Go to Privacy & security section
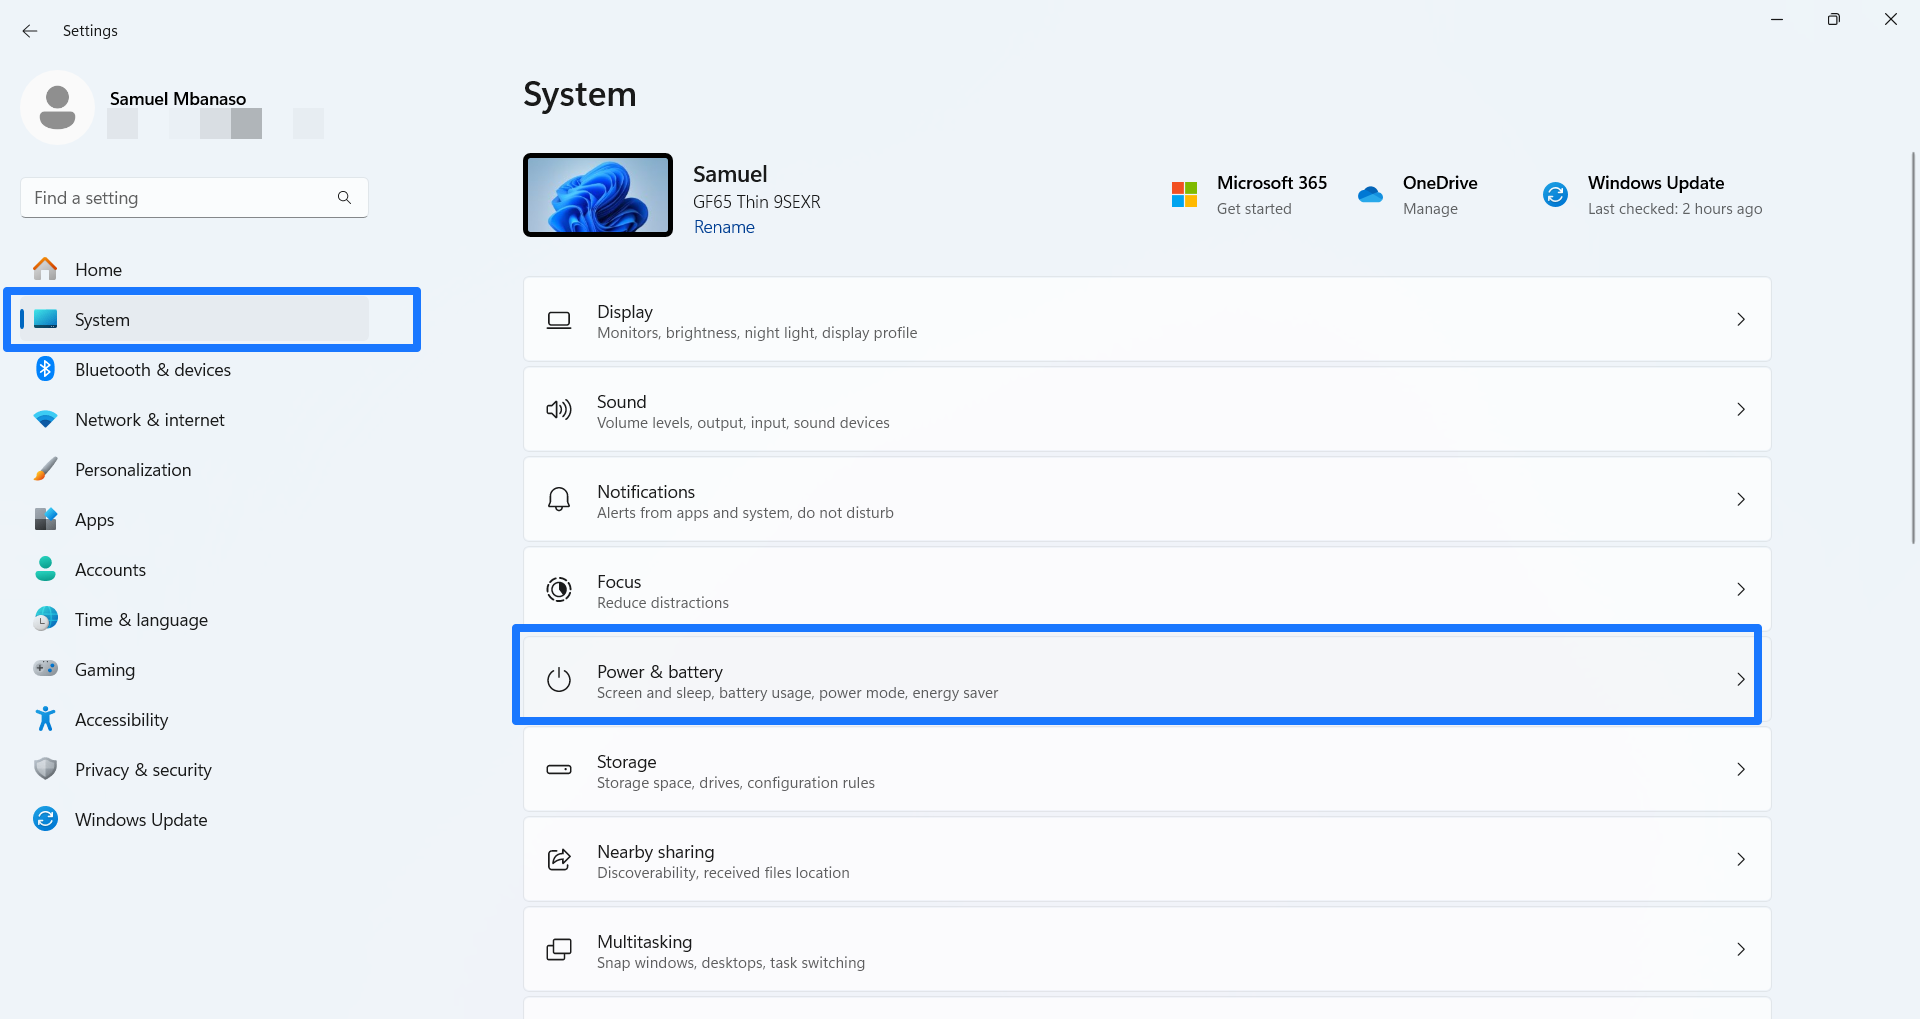Screen dimensions: 1920x1019 point(143,770)
